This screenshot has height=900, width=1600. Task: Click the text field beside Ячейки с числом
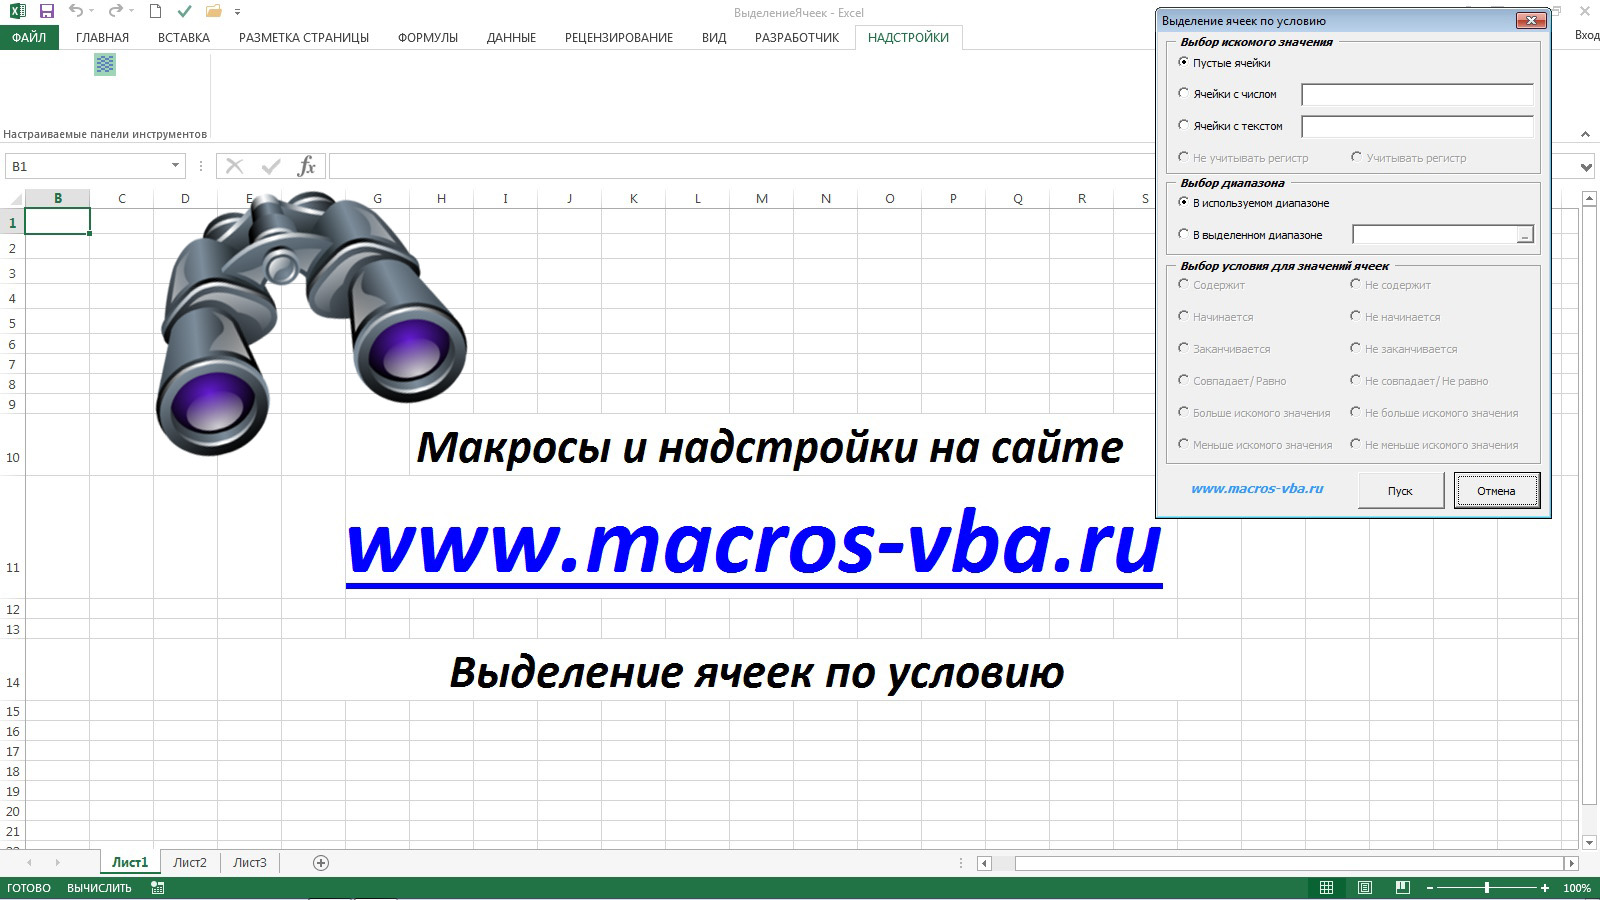point(1416,94)
